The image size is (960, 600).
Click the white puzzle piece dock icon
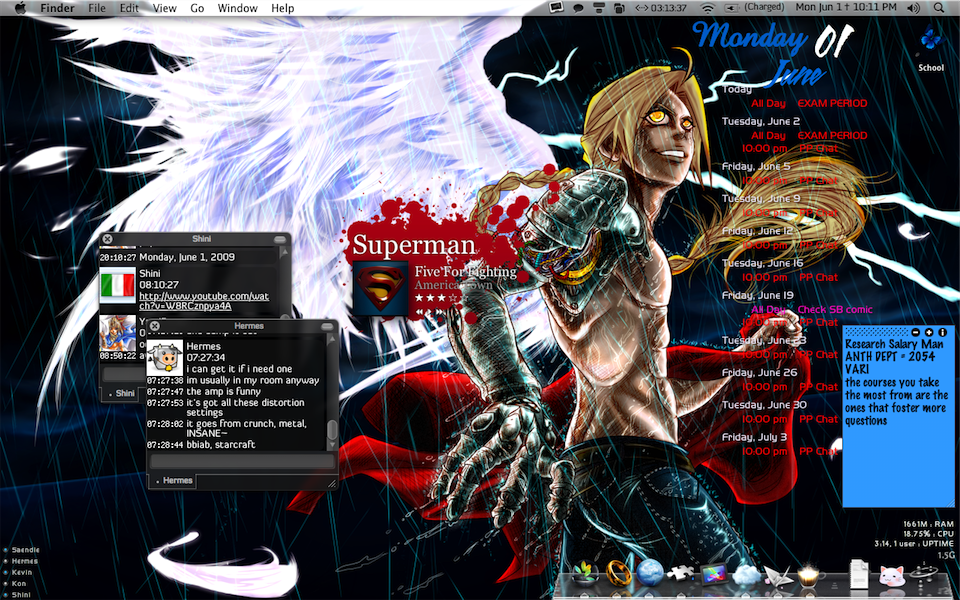(681, 574)
